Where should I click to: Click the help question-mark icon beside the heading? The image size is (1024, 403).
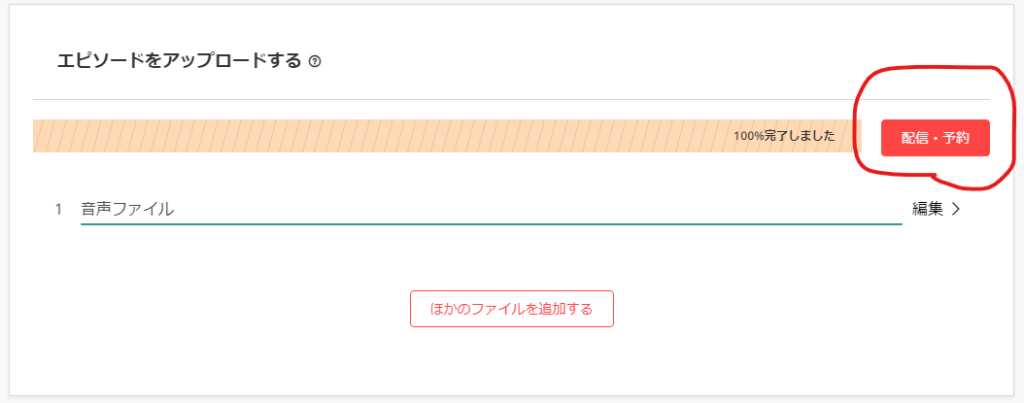tap(315, 62)
